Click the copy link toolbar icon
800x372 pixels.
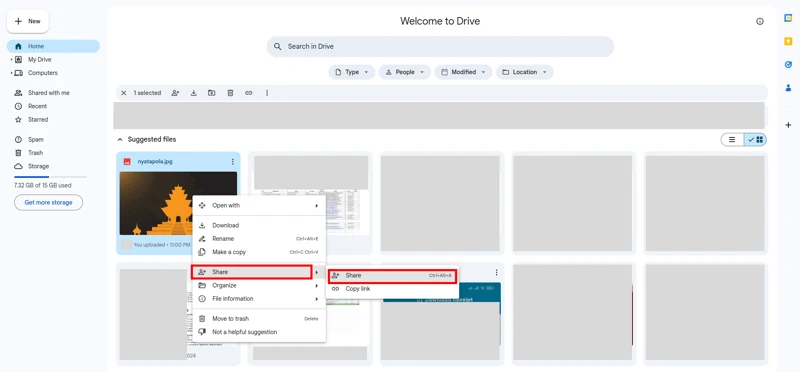pyautogui.click(x=248, y=93)
